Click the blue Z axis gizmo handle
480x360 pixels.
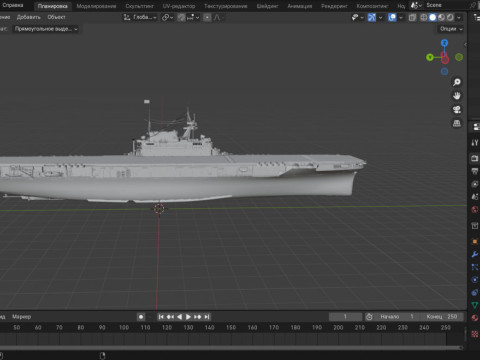(444, 43)
